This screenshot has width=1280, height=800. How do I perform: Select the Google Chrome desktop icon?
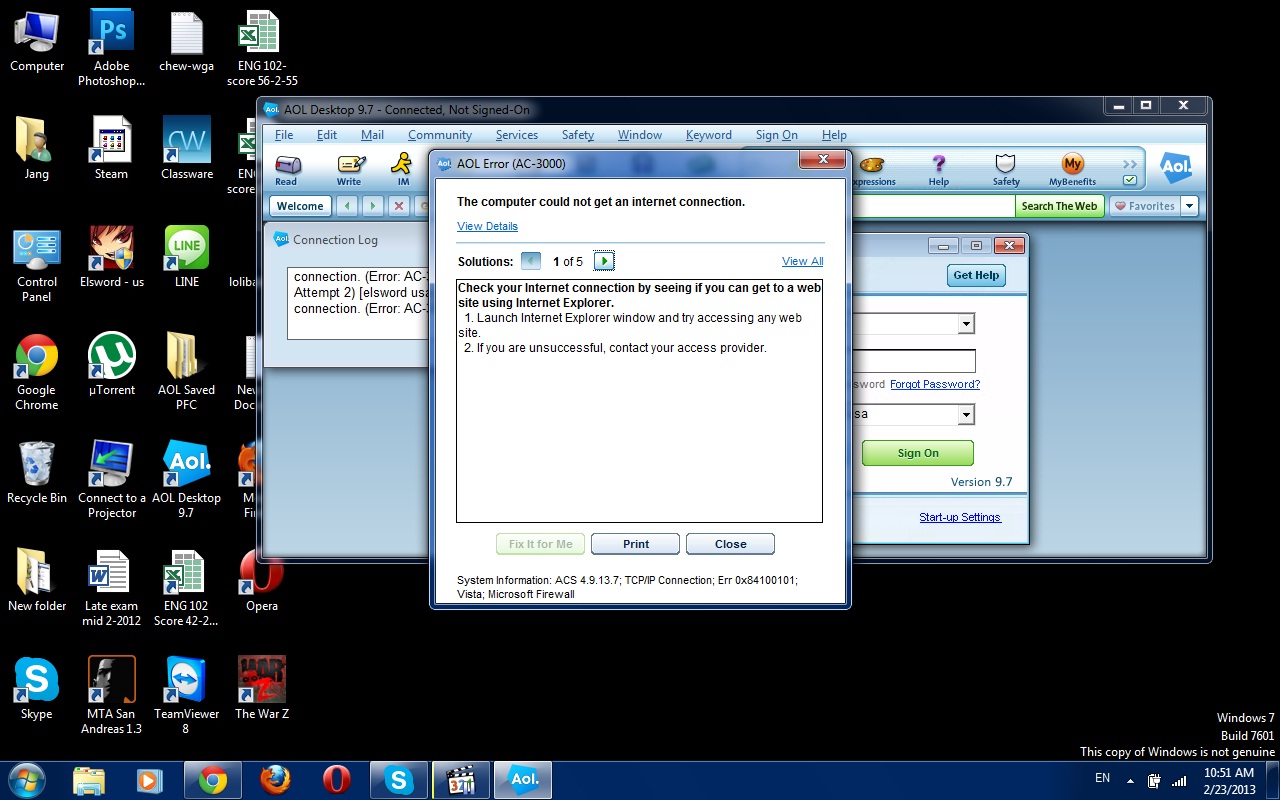coord(36,372)
